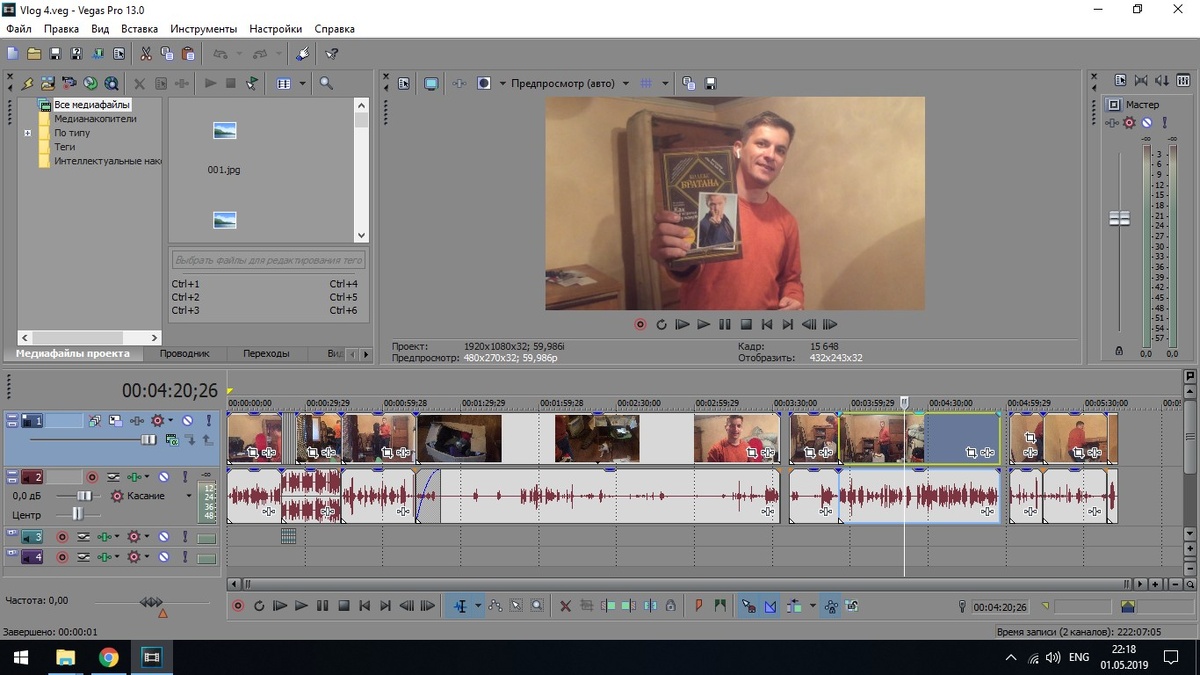Open track 1 automation settings dropdown arrow

click(170, 421)
